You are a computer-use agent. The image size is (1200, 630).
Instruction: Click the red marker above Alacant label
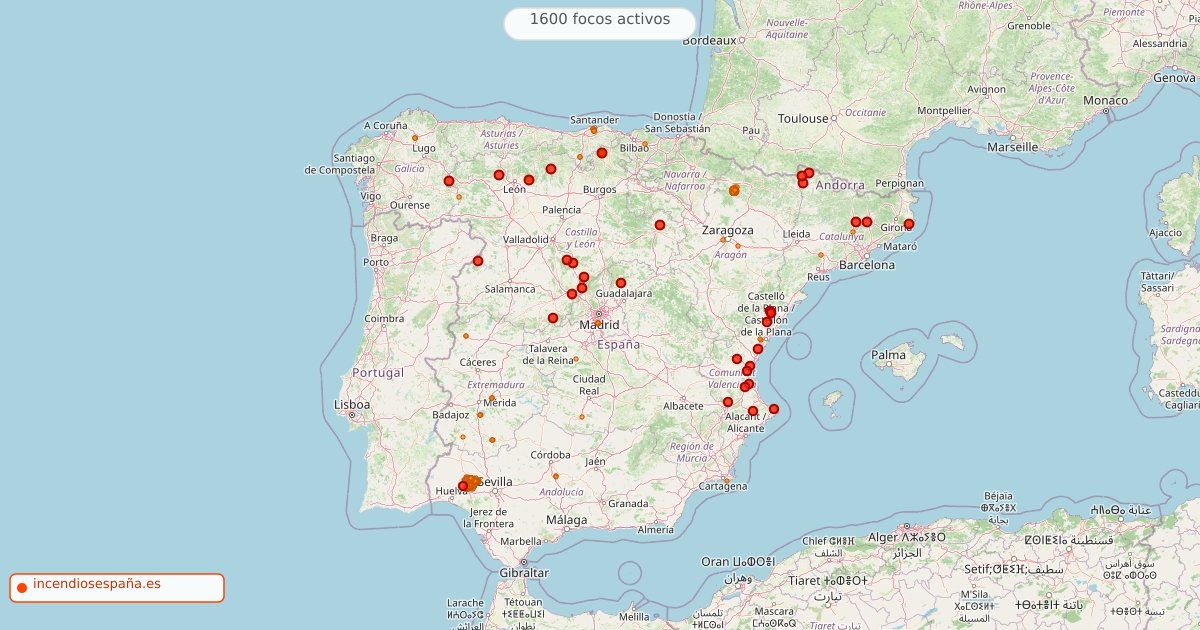(x=753, y=411)
